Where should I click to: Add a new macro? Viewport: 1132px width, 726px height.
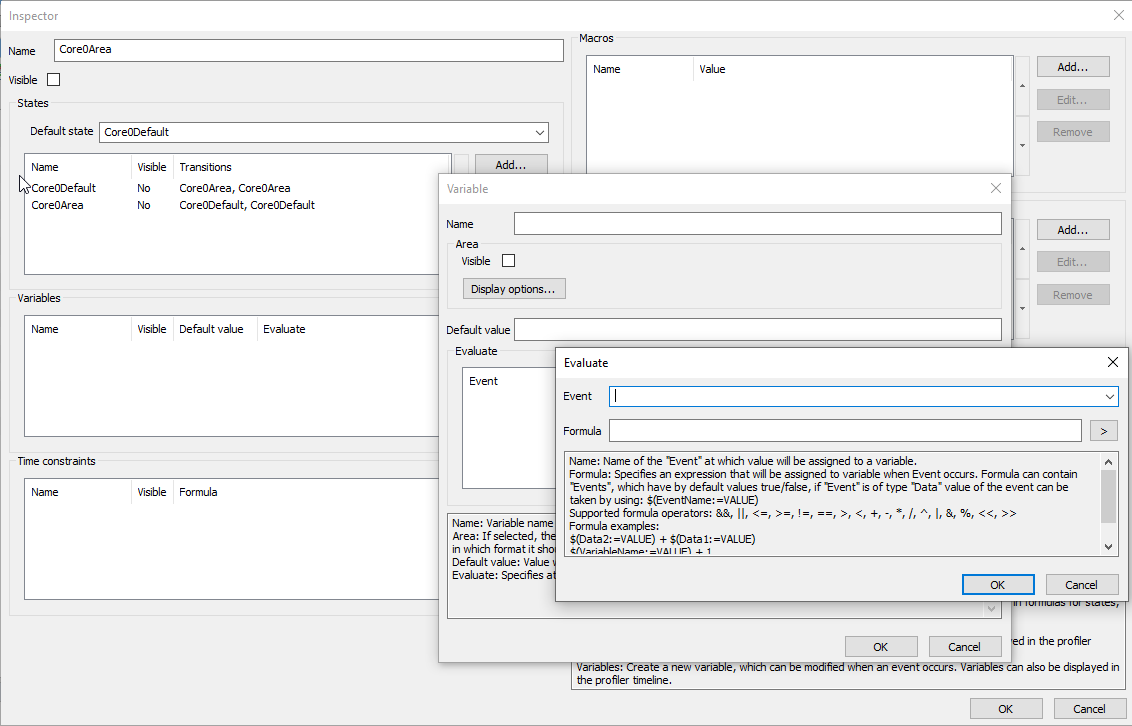[x=1072, y=67]
